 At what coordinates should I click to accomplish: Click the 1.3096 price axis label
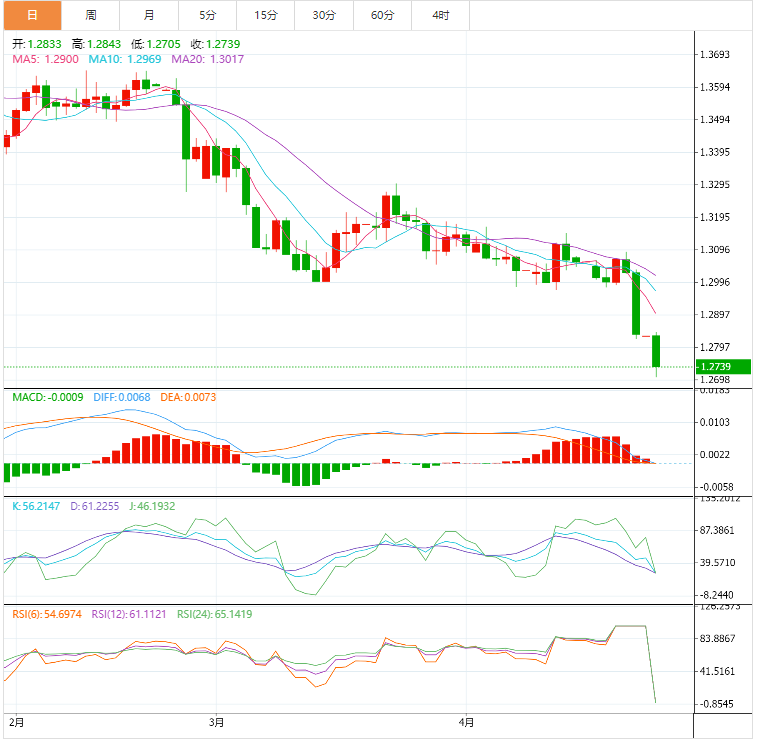tap(715, 250)
